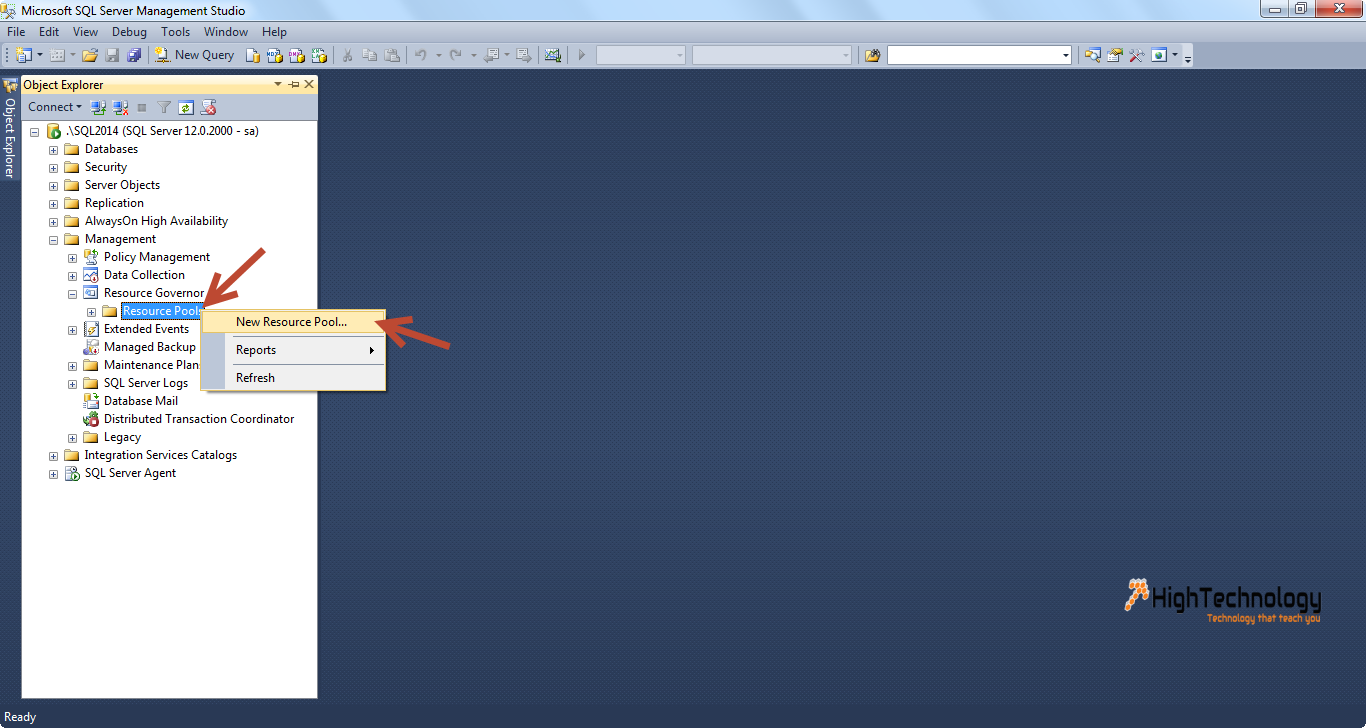Click the Filter funnel icon in Object Explorer

(164, 107)
